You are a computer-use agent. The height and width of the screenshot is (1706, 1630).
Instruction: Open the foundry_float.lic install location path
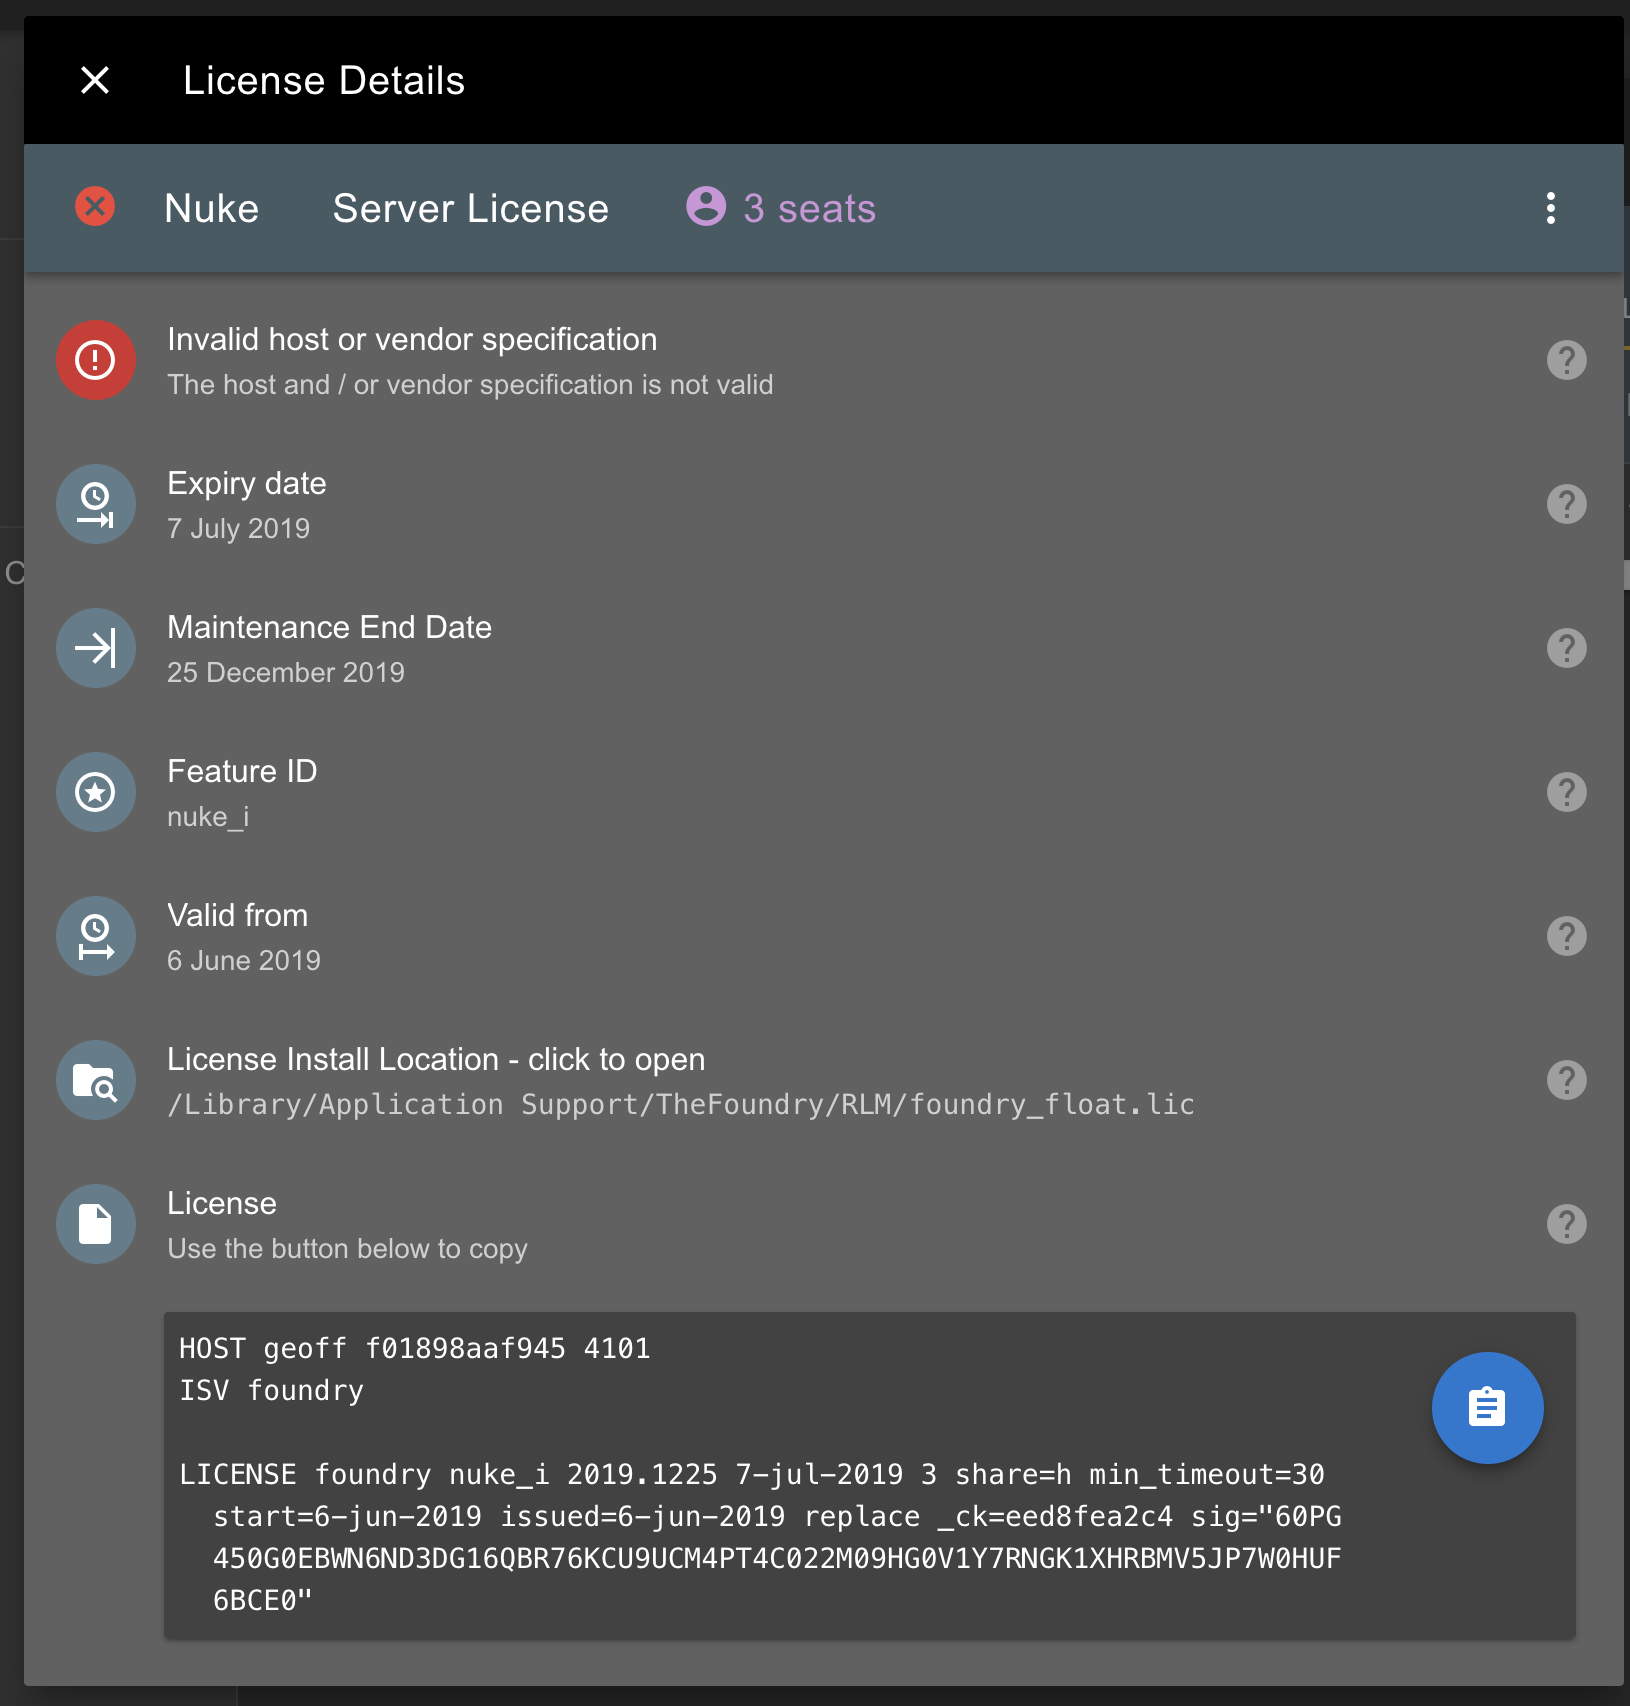click(x=681, y=1105)
